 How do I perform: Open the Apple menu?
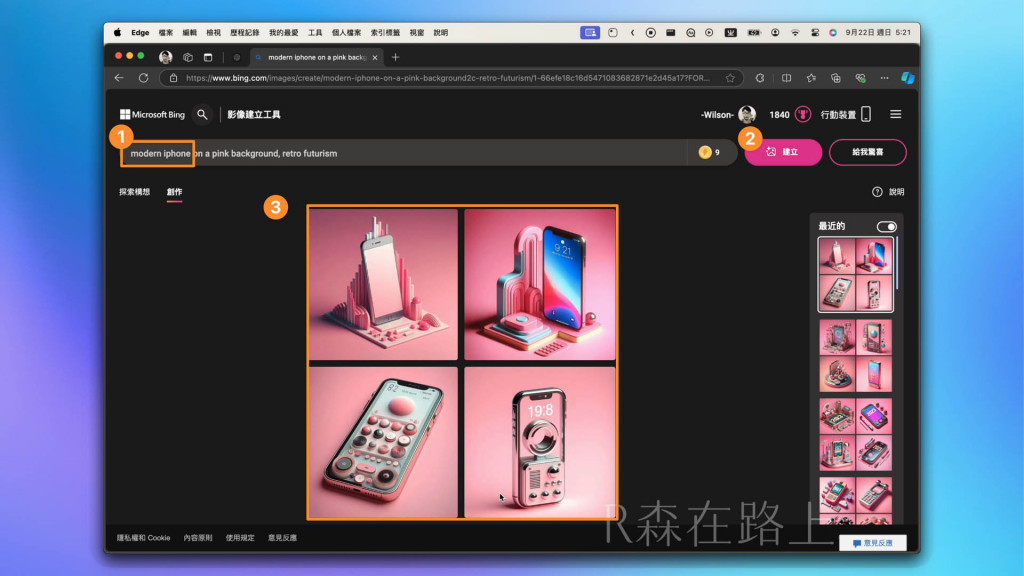118,32
